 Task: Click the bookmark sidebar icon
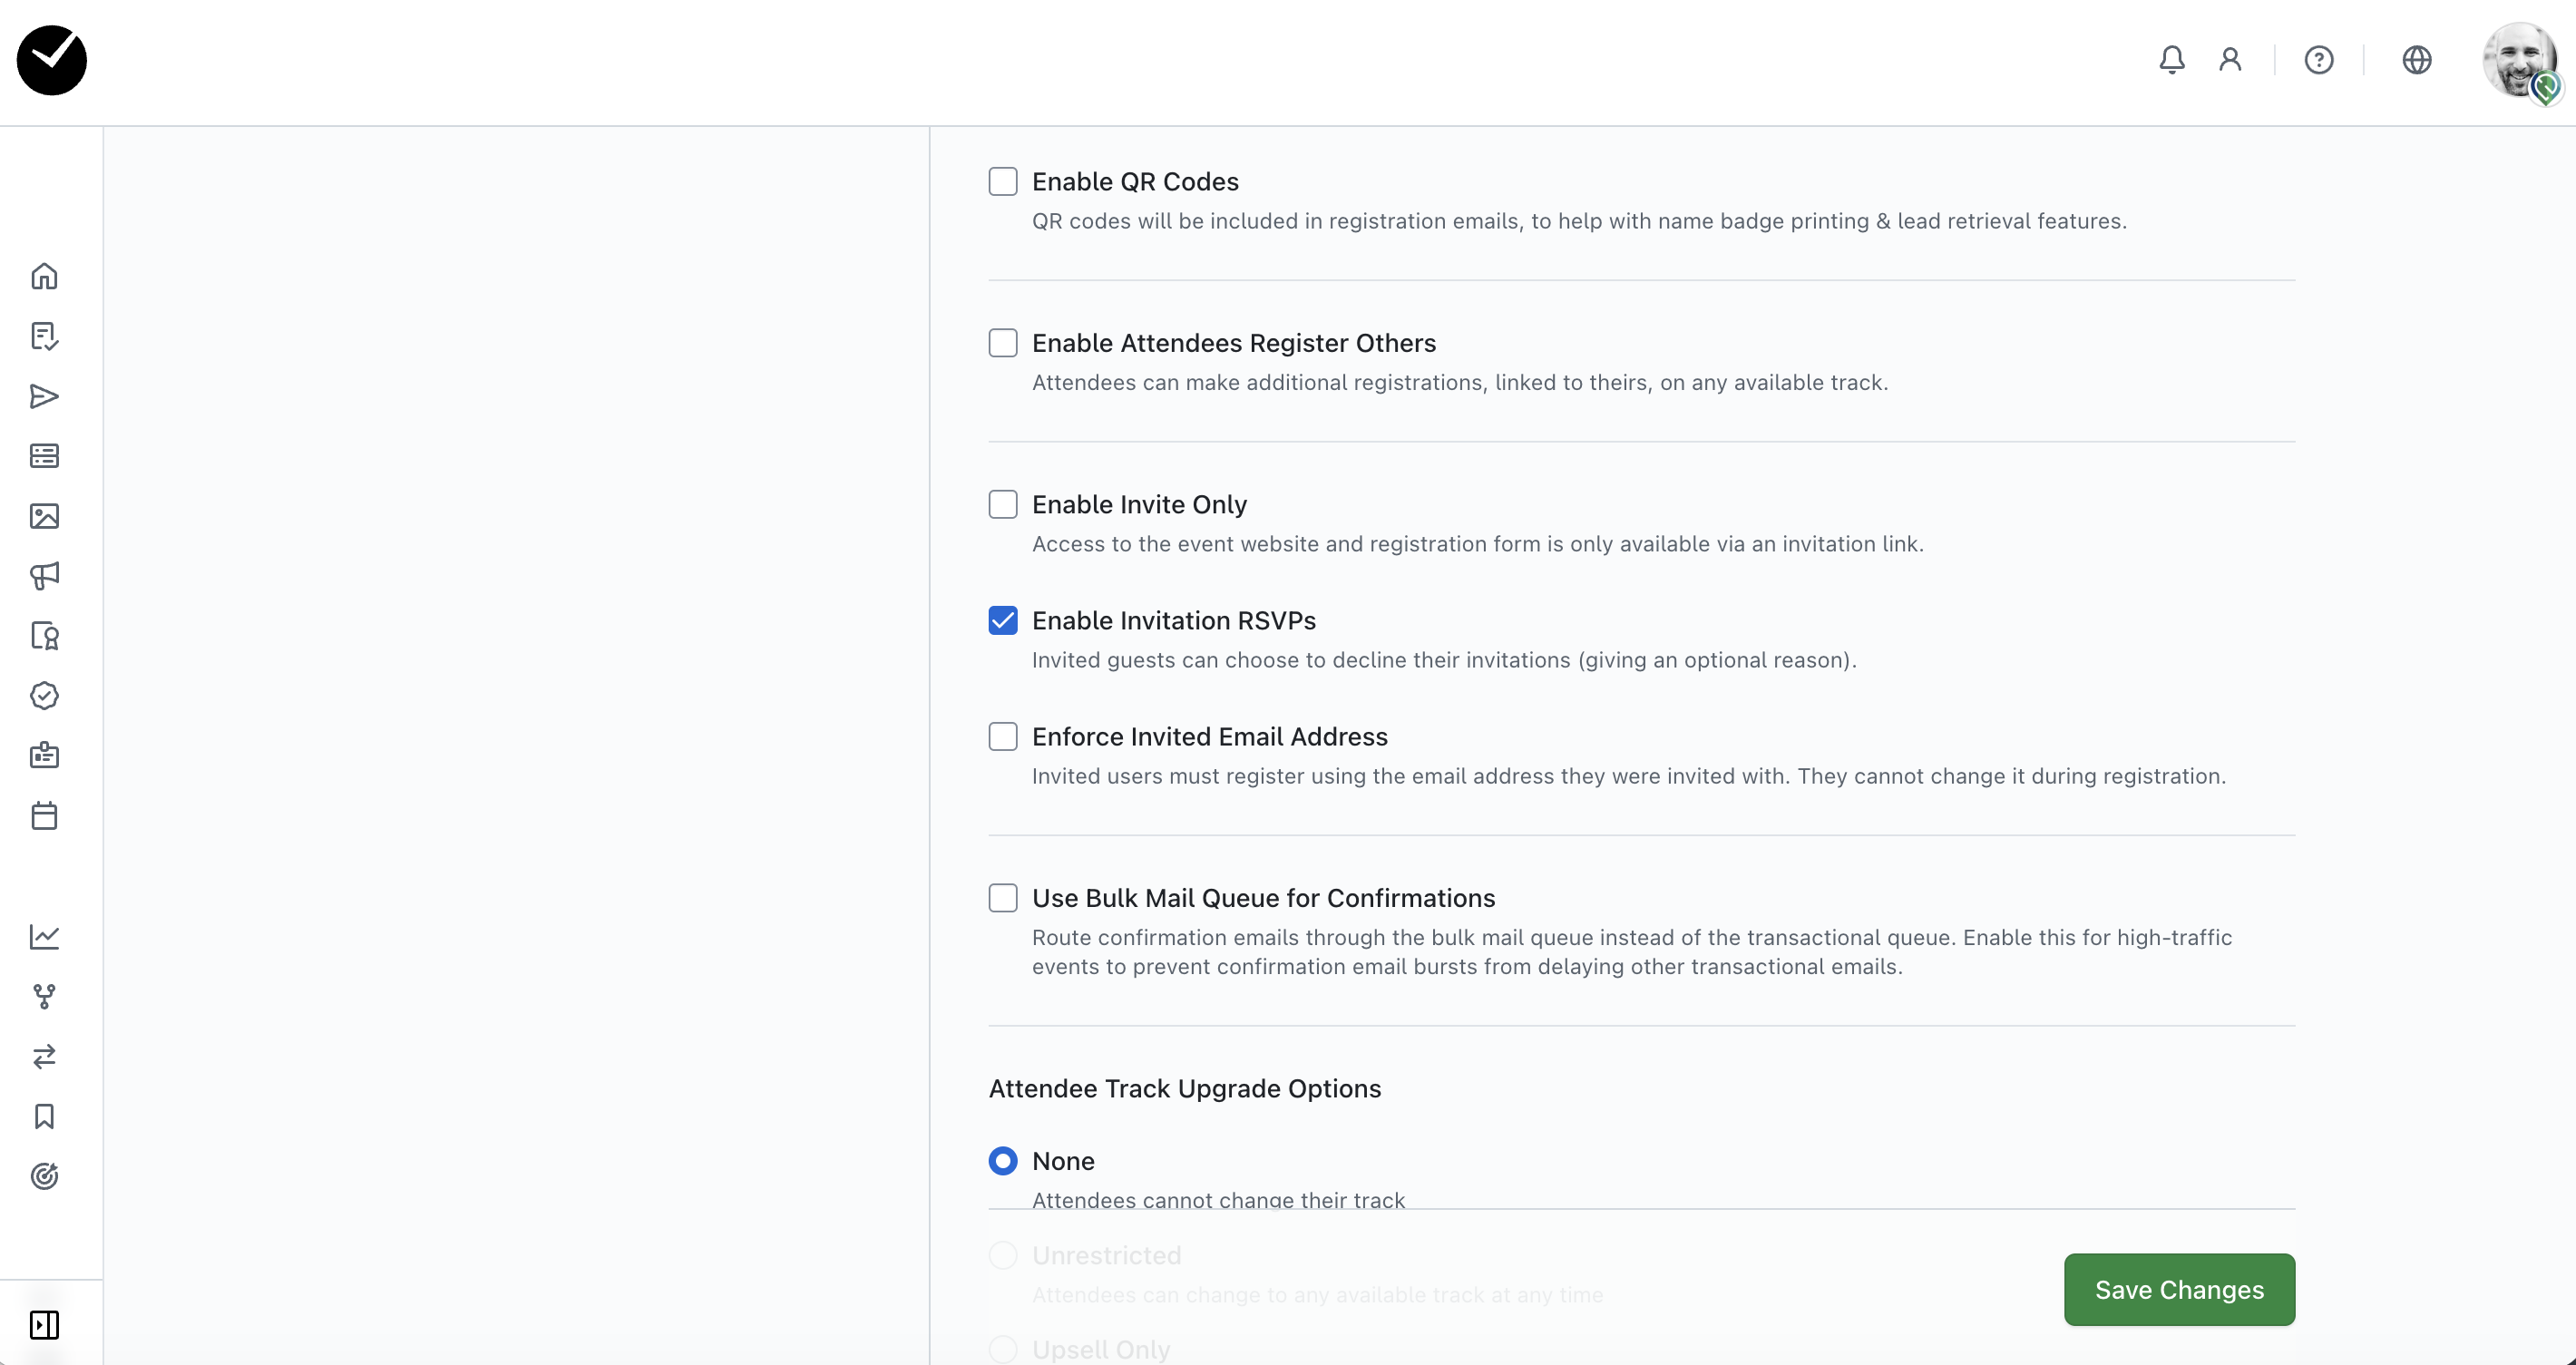(44, 1116)
